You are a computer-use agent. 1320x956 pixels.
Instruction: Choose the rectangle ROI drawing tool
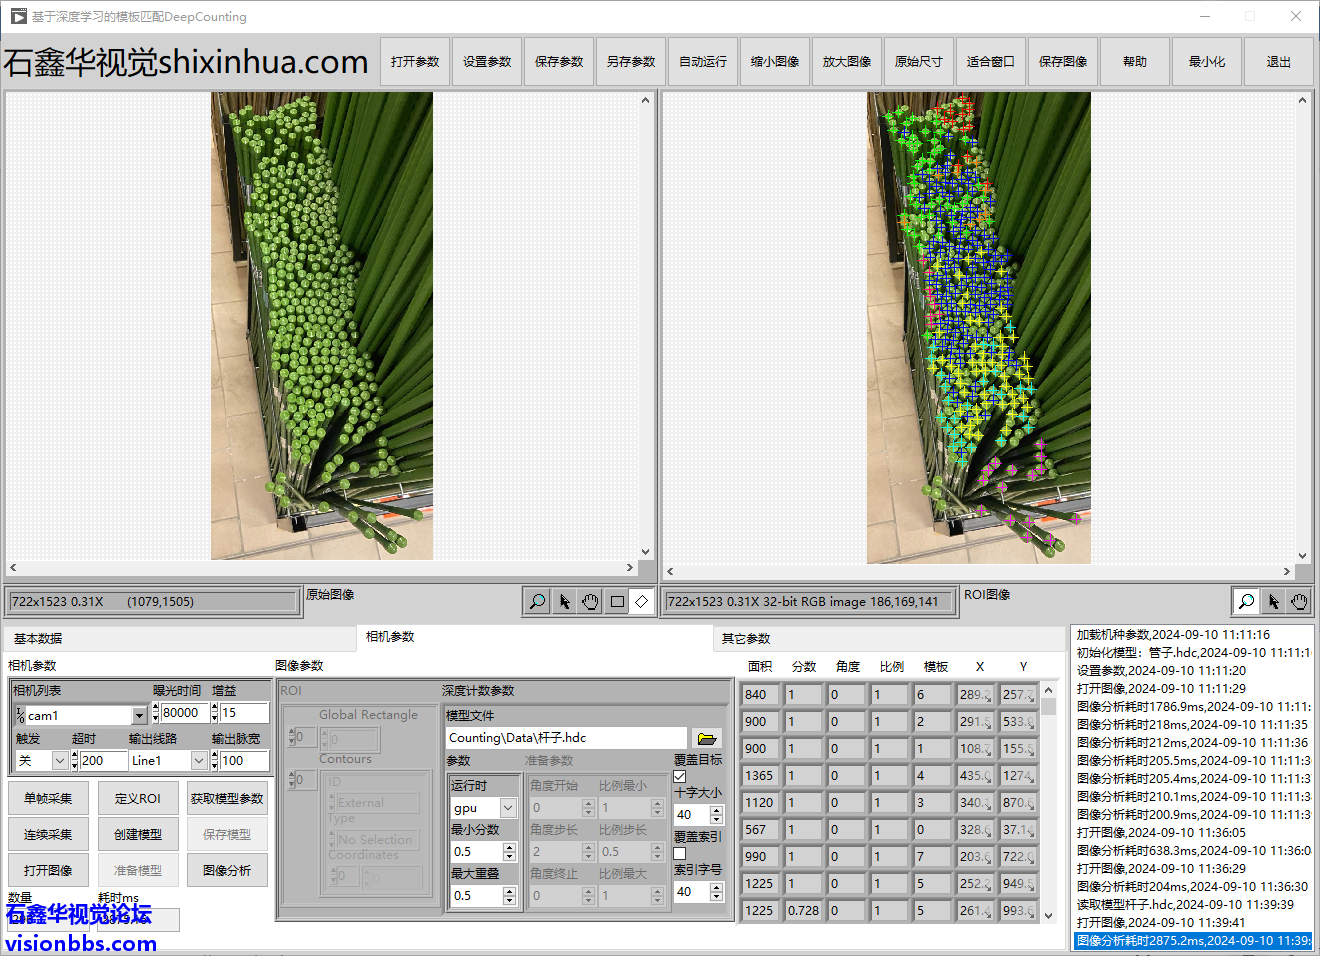[617, 601]
